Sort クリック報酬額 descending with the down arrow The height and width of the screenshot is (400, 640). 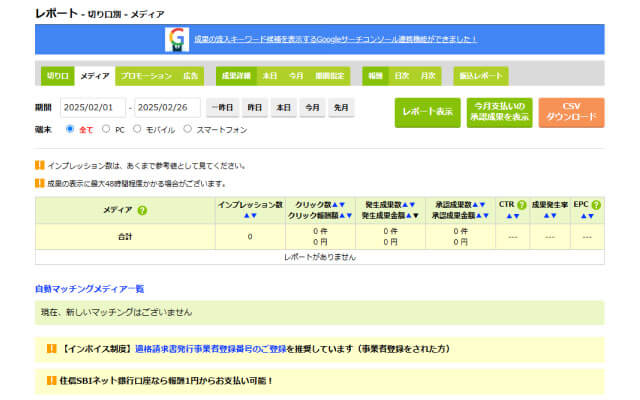pyautogui.click(x=349, y=216)
